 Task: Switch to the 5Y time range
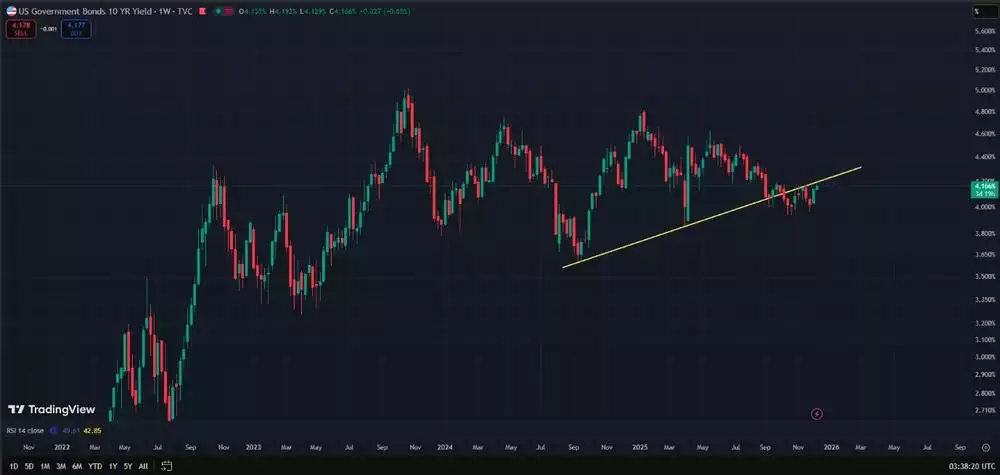click(x=127, y=466)
